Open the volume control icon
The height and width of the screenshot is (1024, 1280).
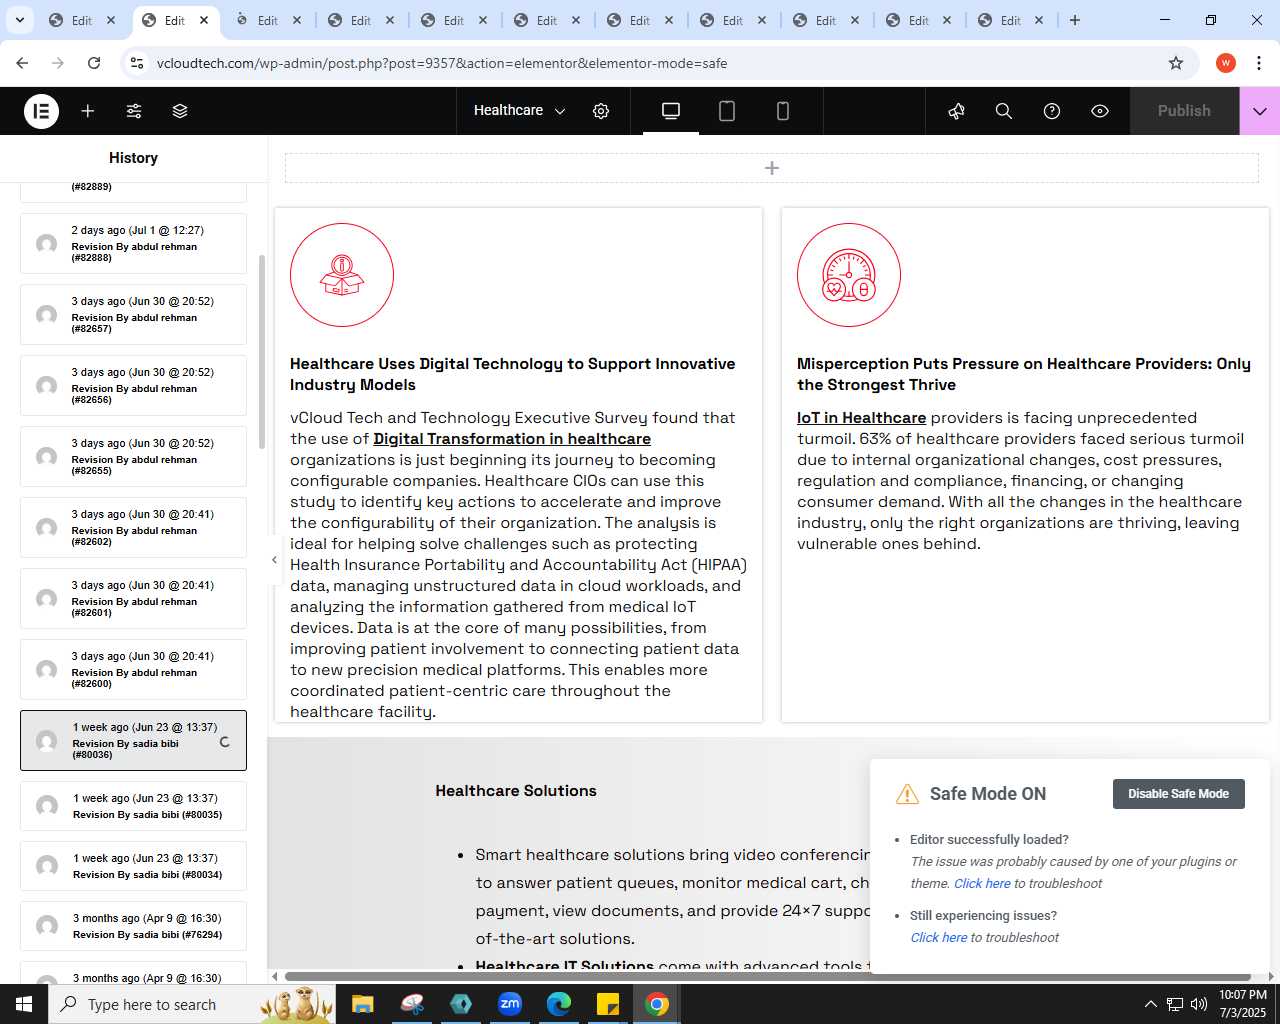pos(1199,1004)
